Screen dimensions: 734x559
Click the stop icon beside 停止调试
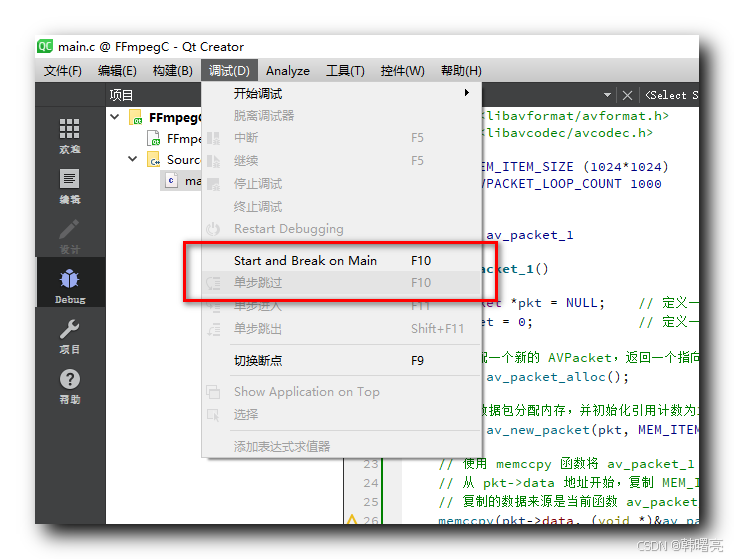pos(213,184)
